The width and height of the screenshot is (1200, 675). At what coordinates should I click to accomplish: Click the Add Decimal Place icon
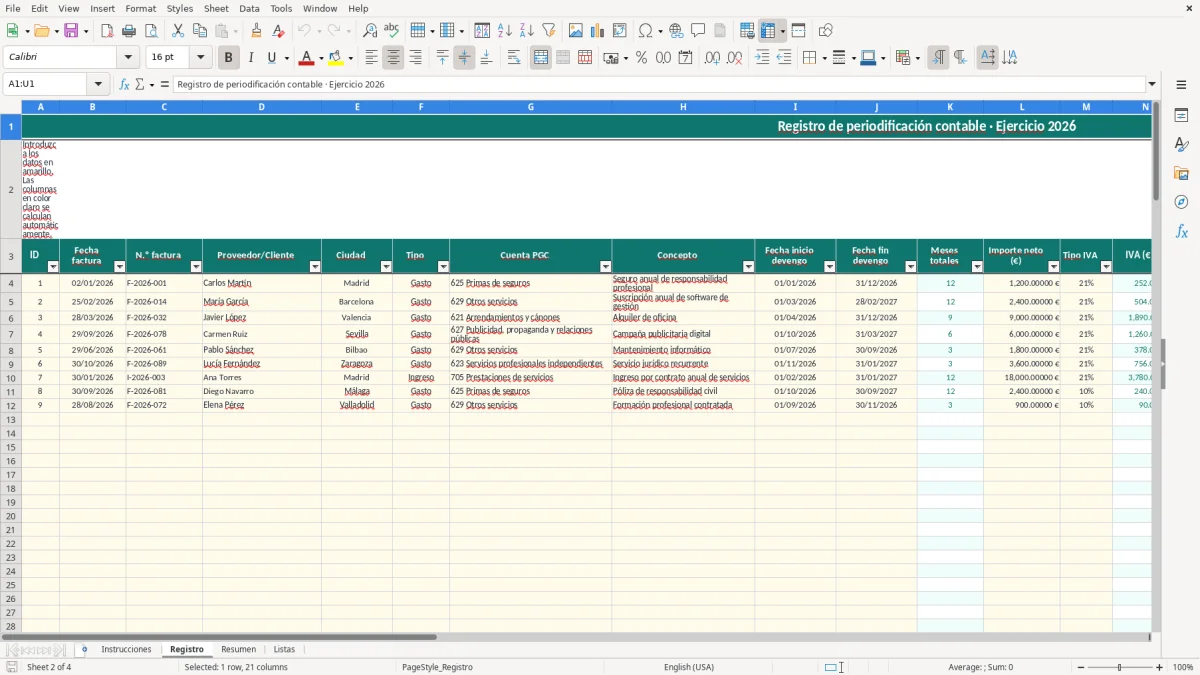712,58
